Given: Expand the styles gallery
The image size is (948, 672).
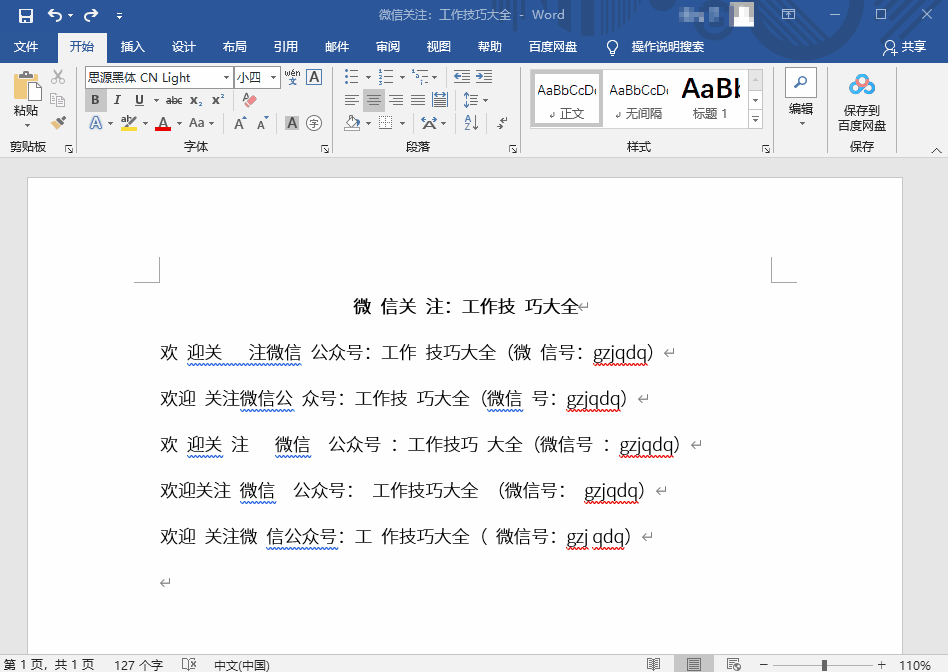Looking at the screenshot, I should click(x=755, y=120).
